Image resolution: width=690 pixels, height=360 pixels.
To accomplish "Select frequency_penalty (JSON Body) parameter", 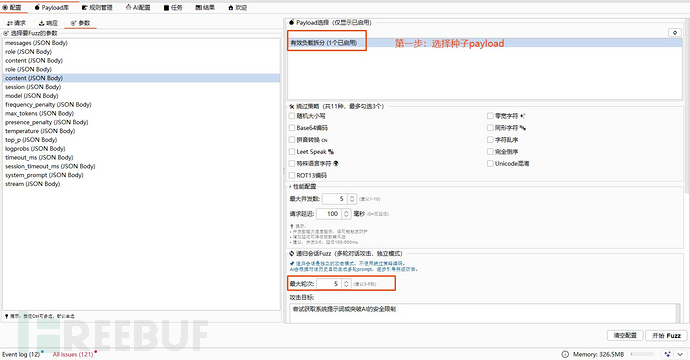I will tap(141, 104).
